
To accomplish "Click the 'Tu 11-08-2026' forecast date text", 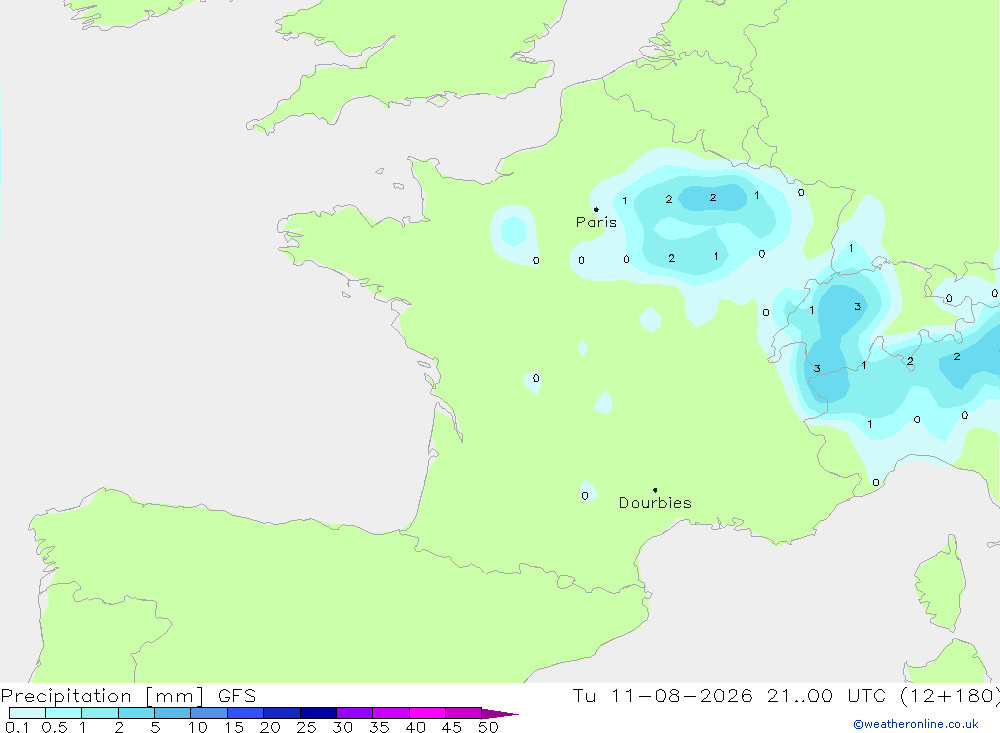I will click(x=662, y=696).
